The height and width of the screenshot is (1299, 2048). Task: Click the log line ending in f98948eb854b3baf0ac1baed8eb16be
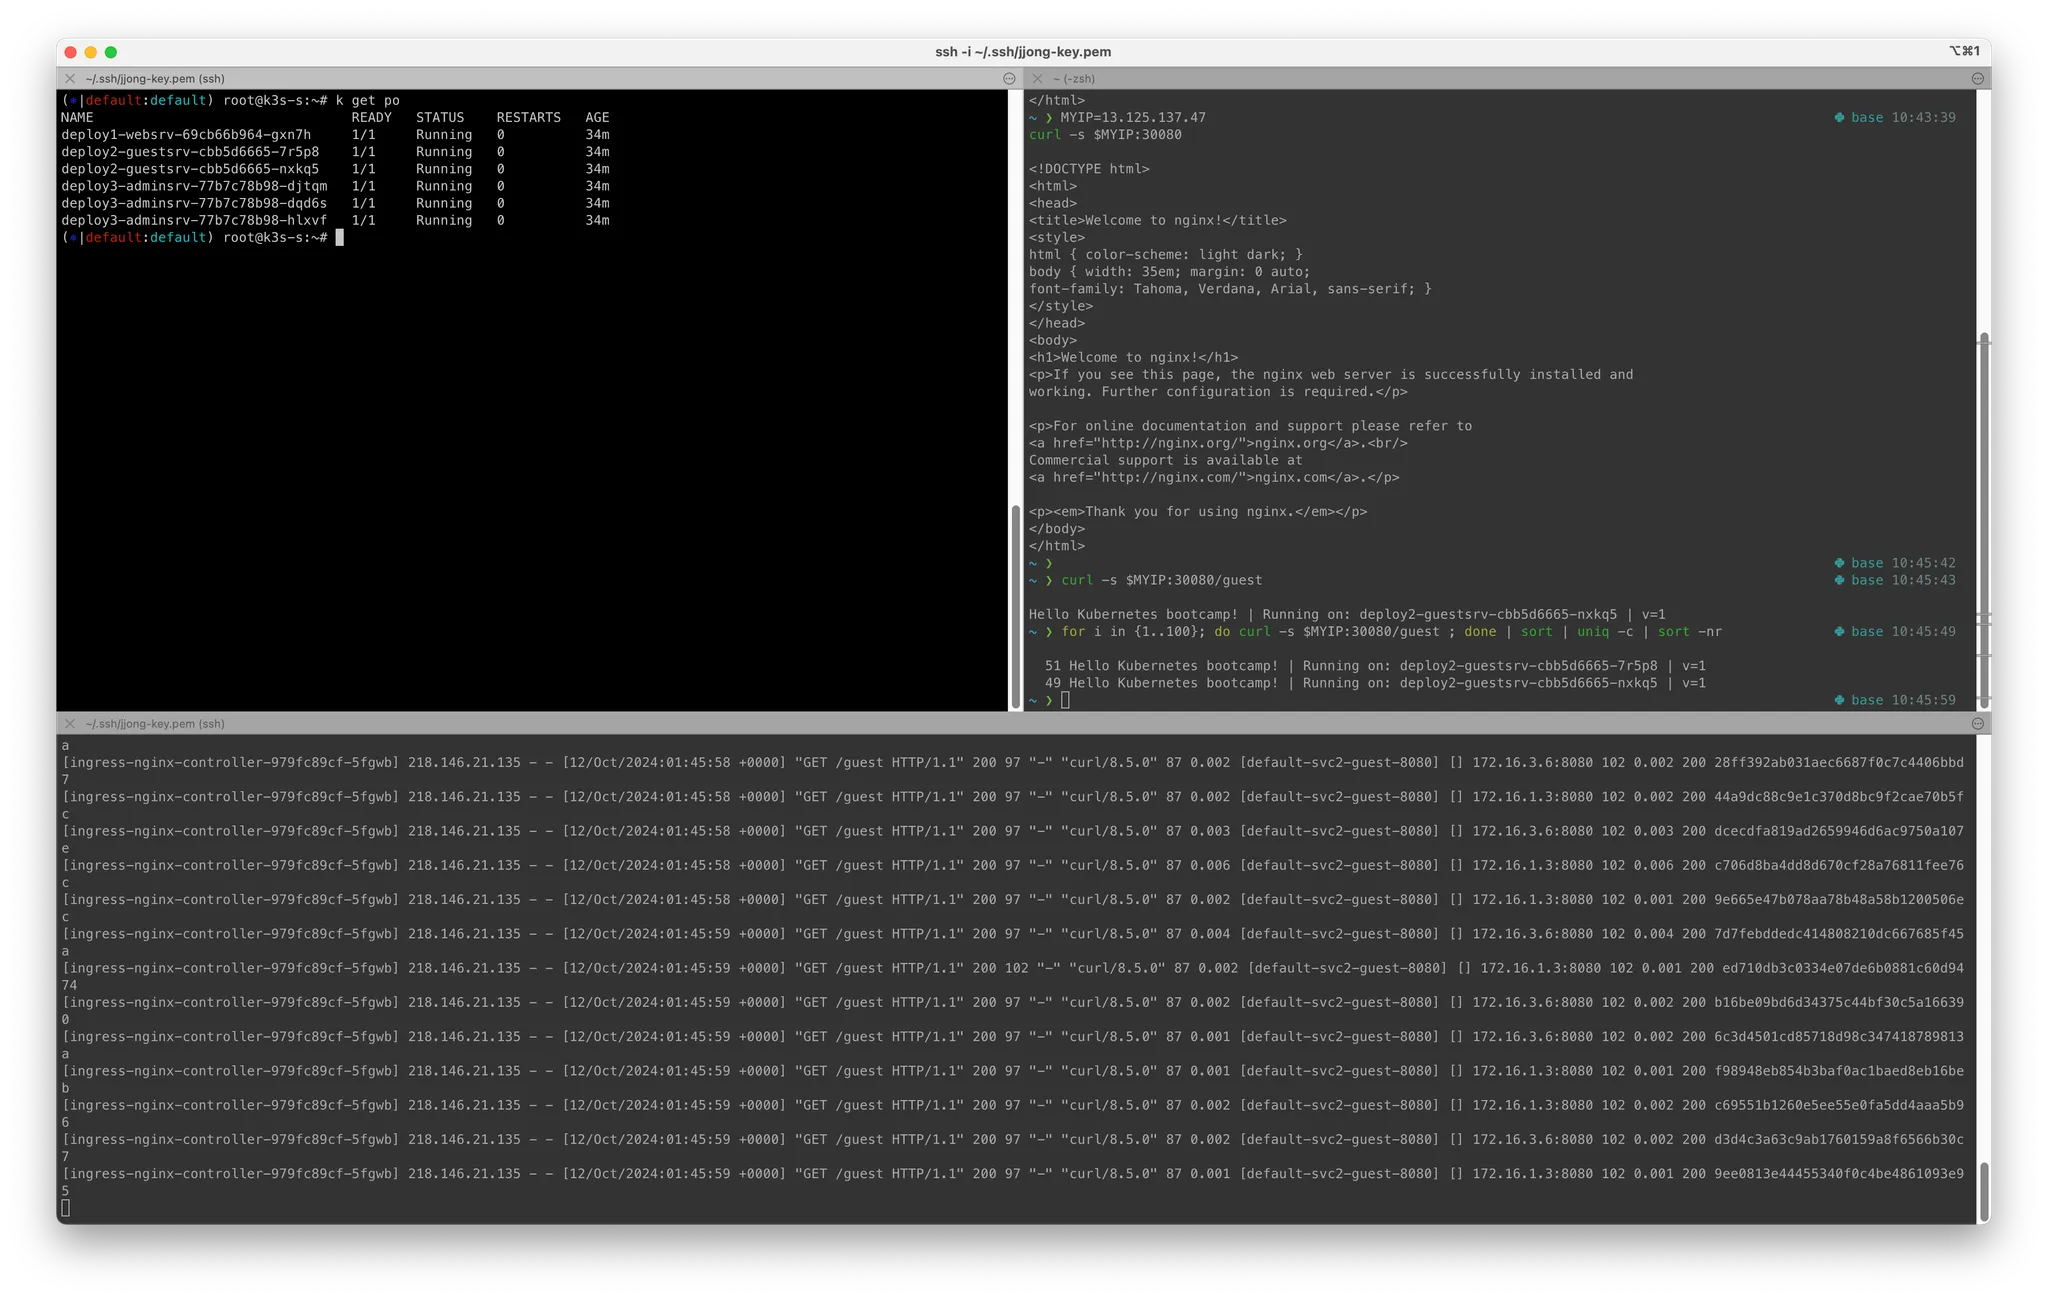pyautogui.click(x=1013, y=1071)
